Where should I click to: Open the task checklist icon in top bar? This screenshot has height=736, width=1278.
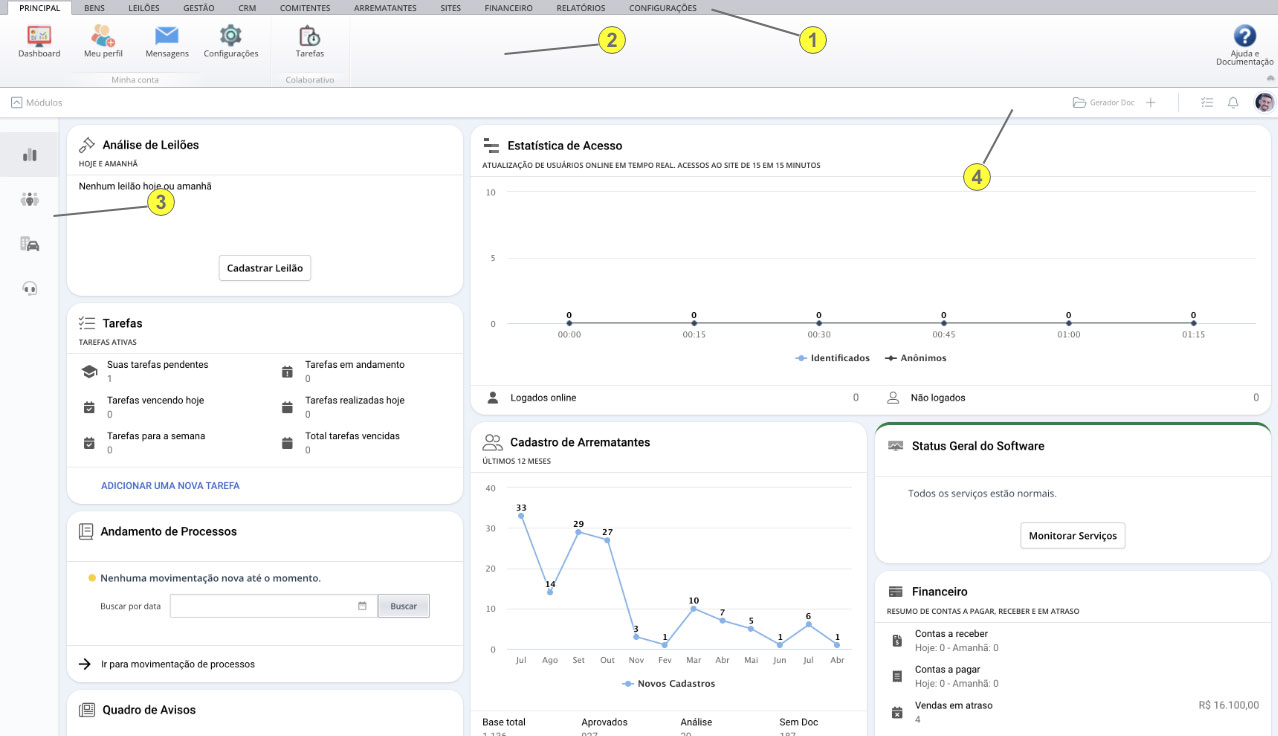tap(1207, 103)
